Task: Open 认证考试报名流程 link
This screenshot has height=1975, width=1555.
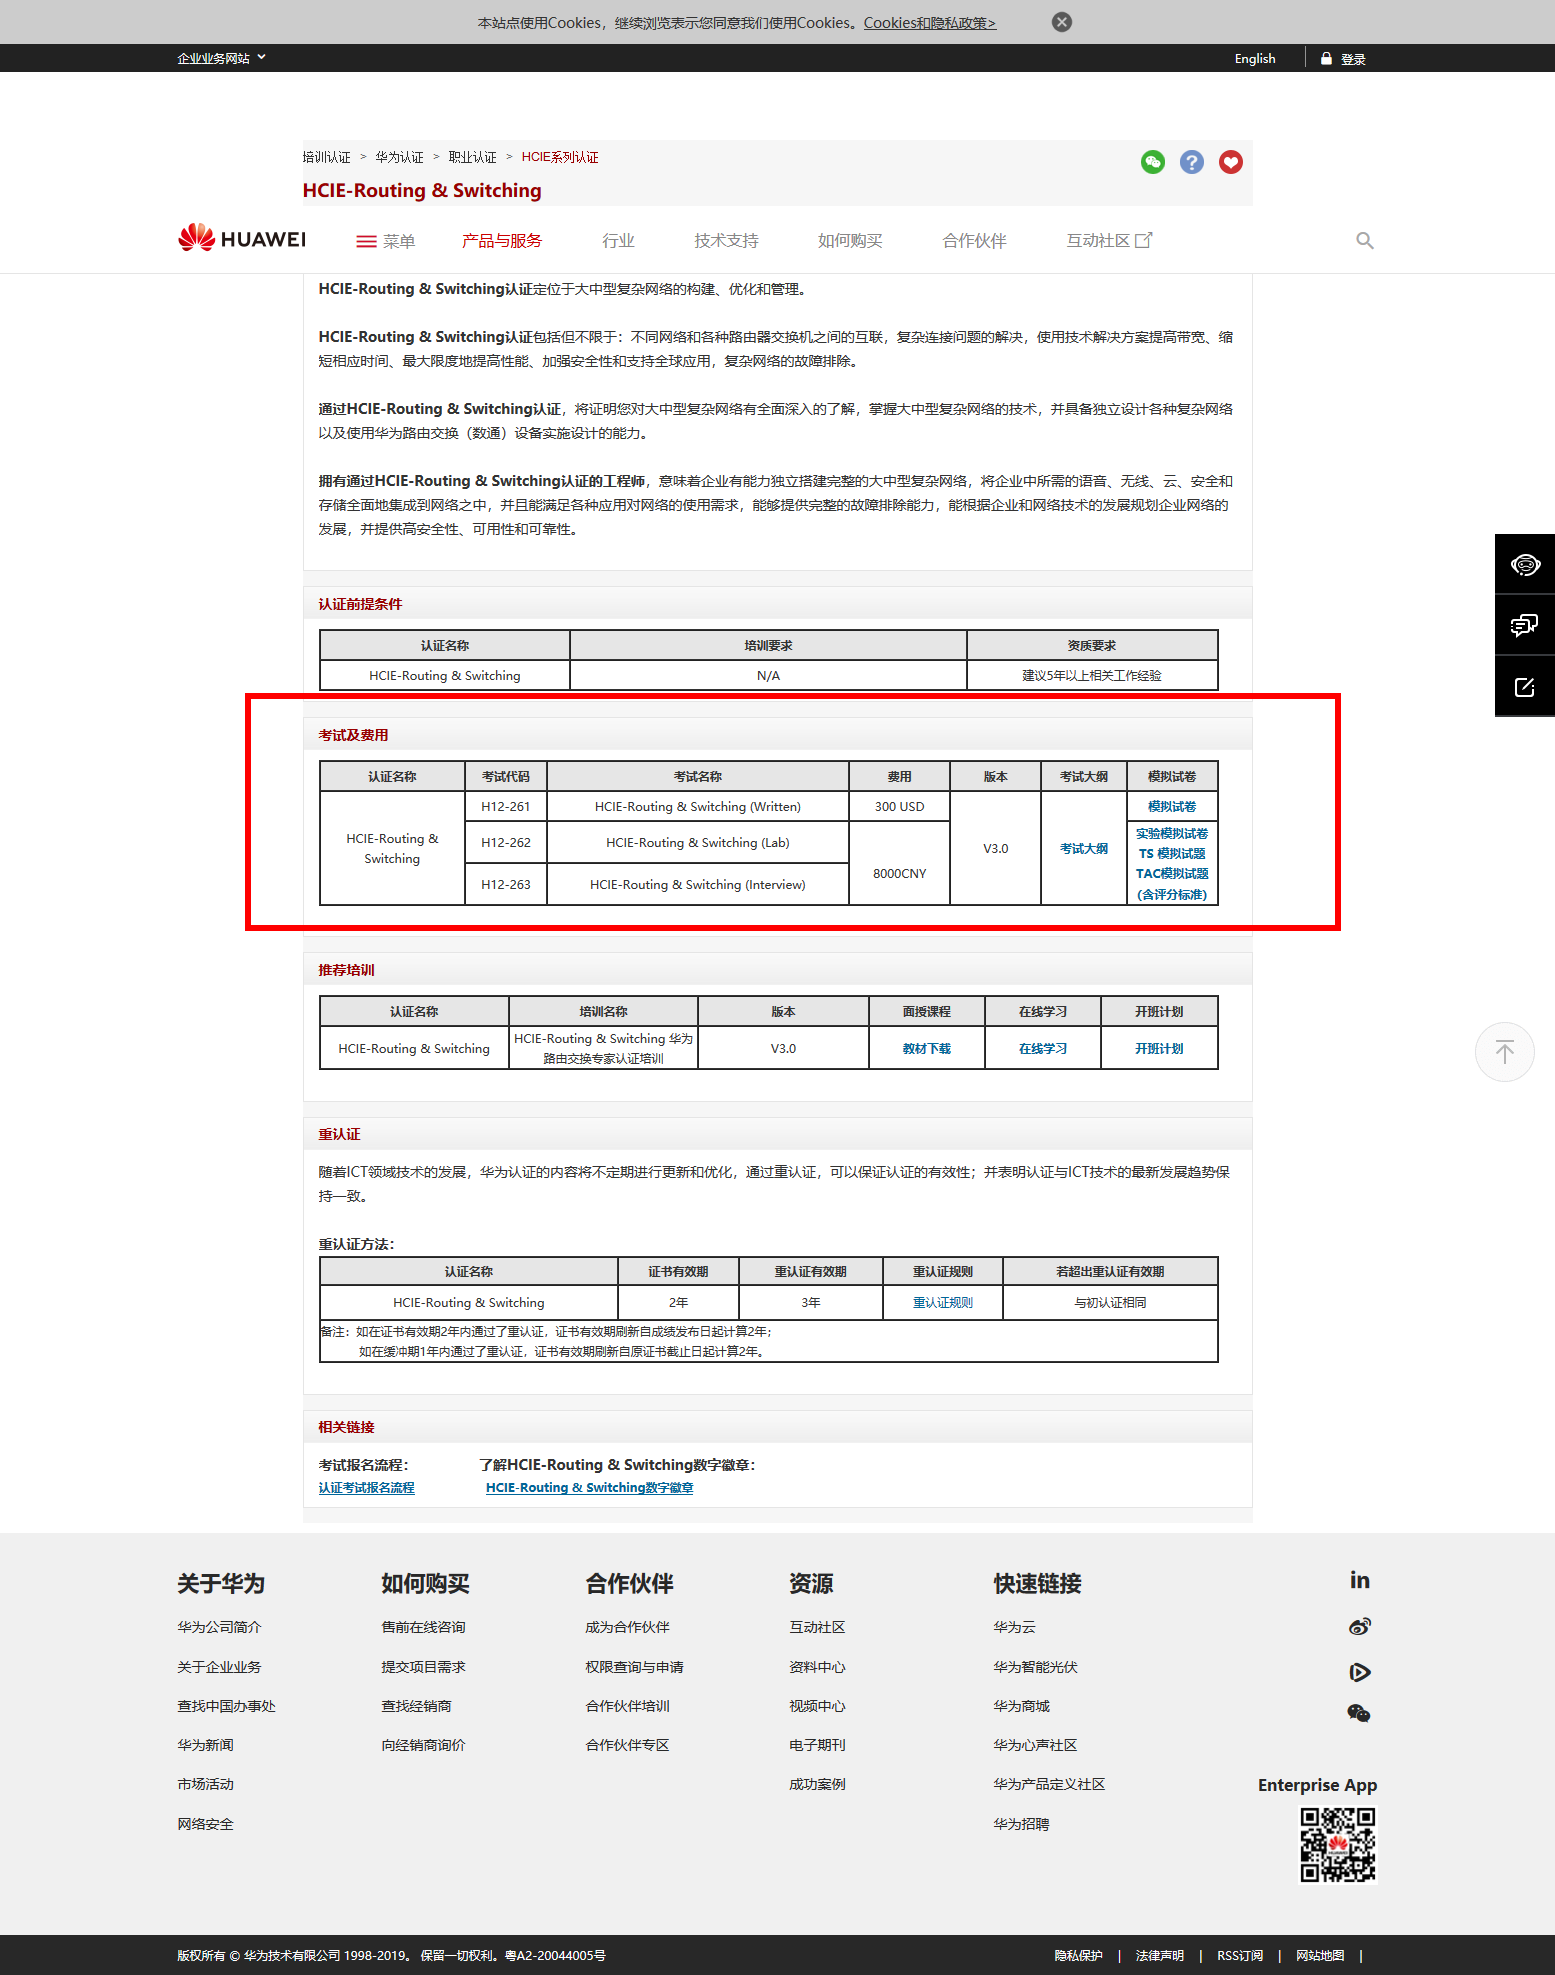Action: tap(367, 1488)
